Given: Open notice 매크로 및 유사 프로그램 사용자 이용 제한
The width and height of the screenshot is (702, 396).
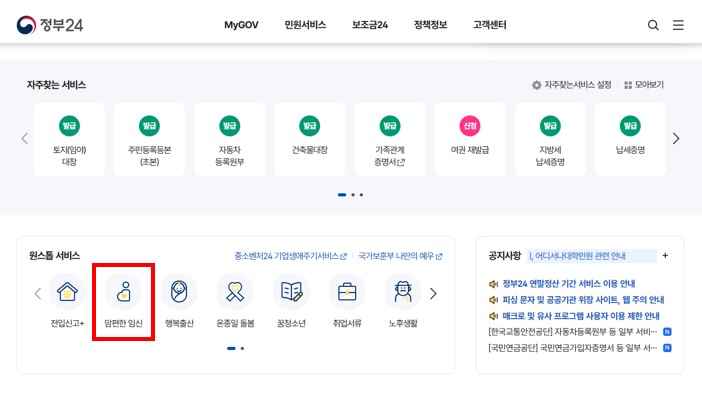Looking at the screenshot, I should tap(581, 316).
